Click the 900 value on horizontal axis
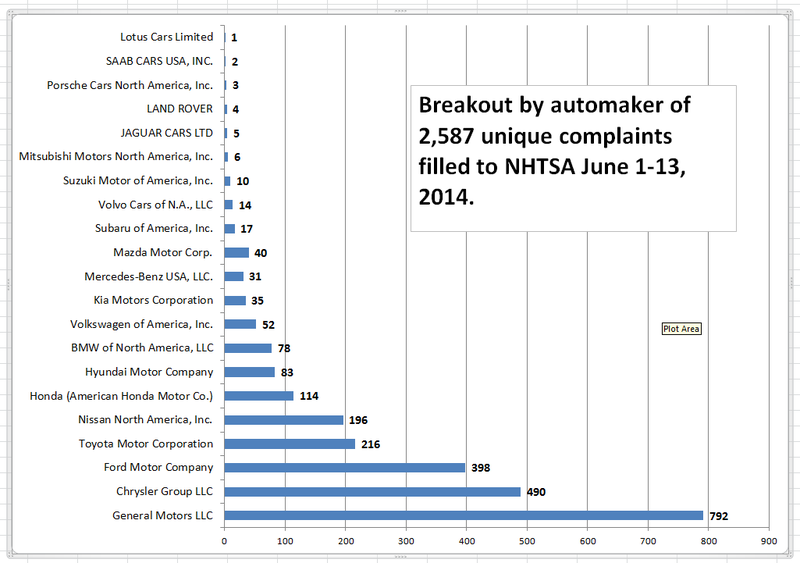This screenshot has height=563, width=800. pos(769,541)
